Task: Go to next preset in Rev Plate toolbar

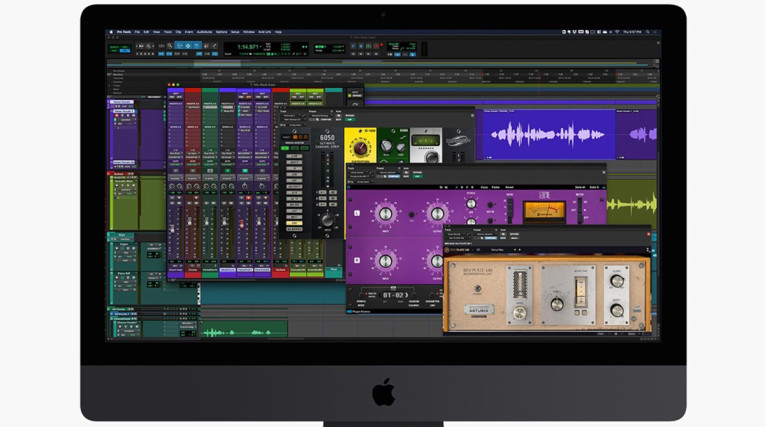Action: [520, 249]
